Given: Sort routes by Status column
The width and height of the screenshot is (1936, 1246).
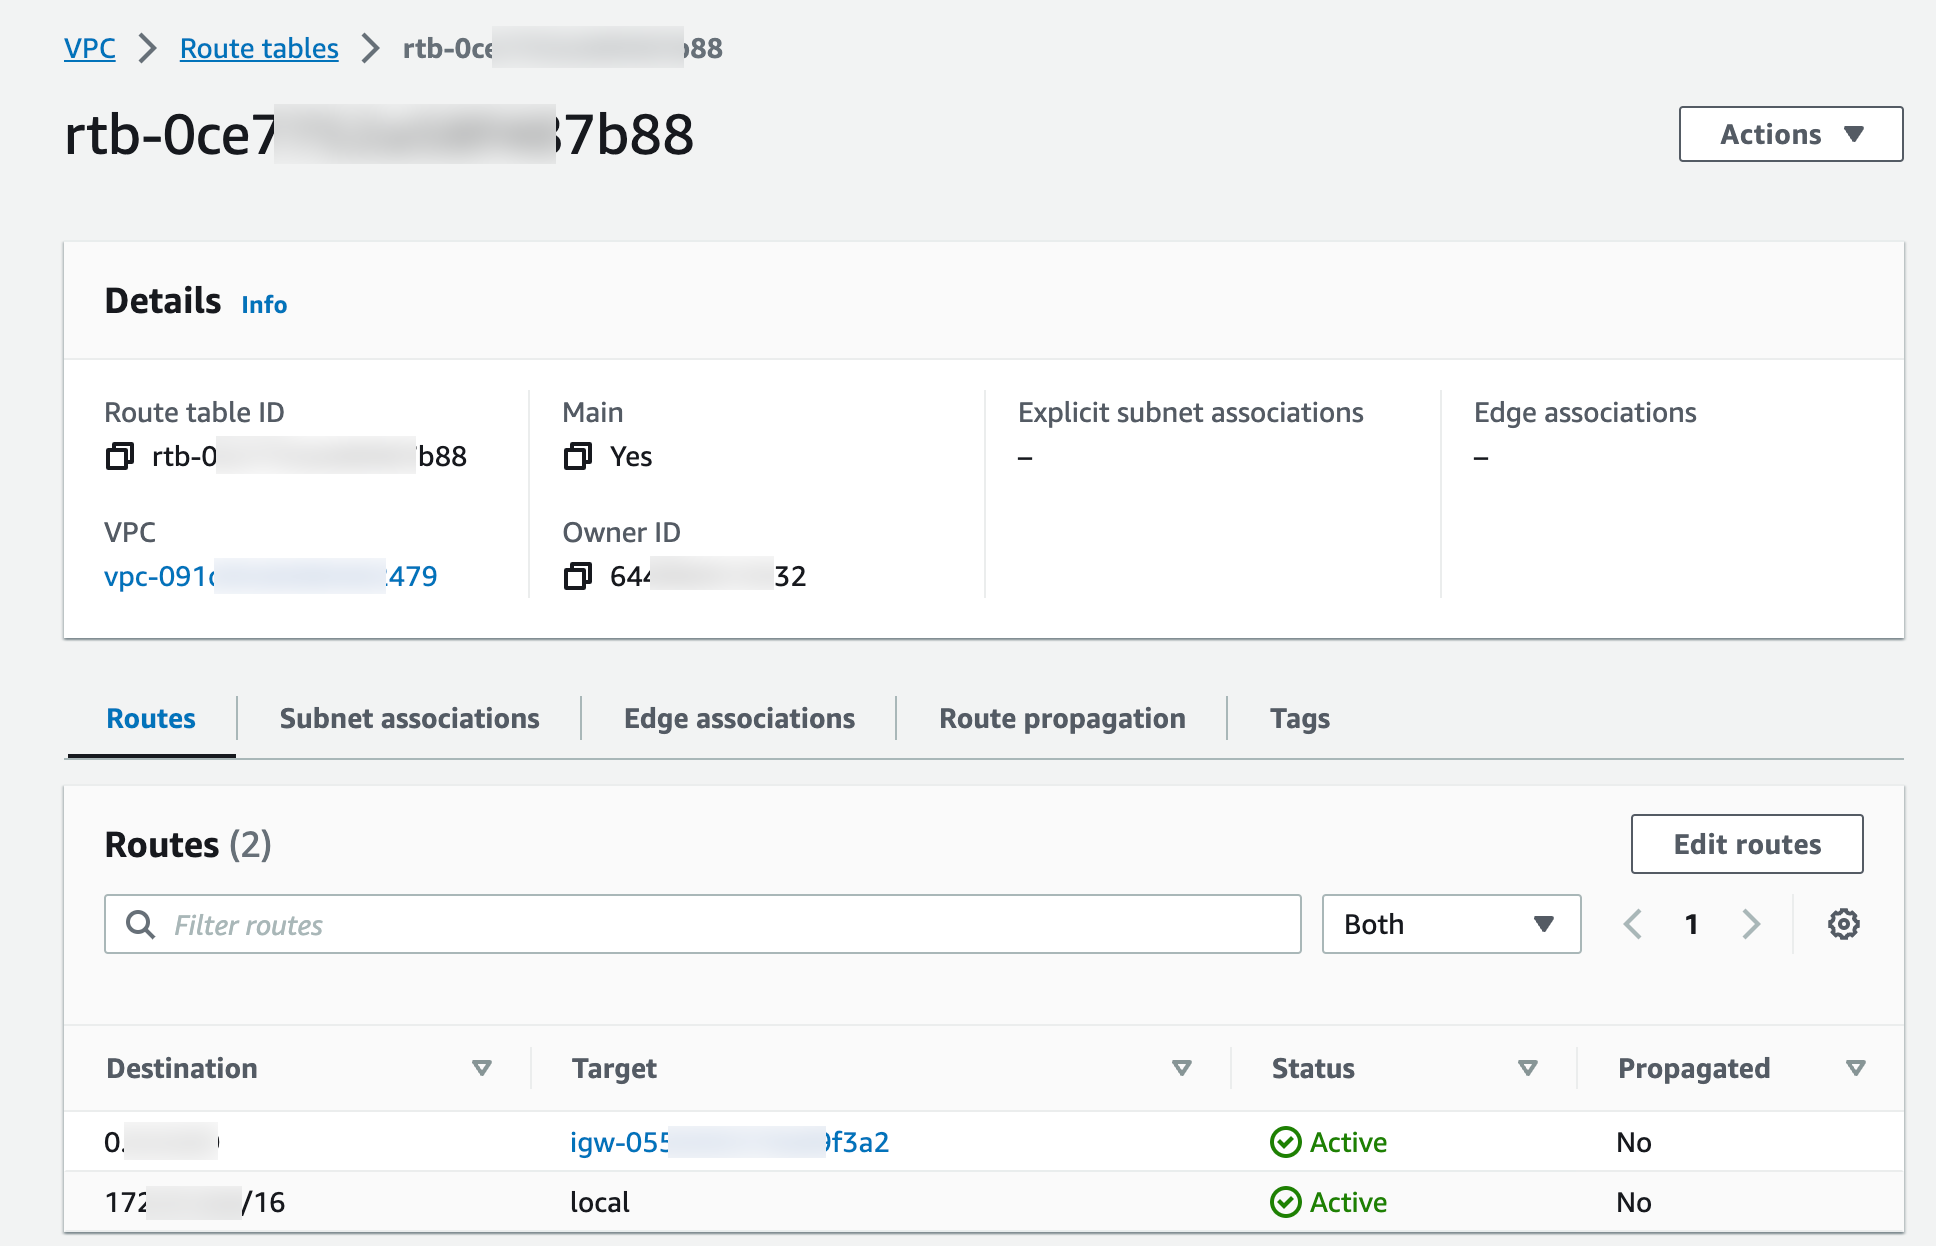Looking at the screenshot, I should pyautogui.click(x=1527, y=1068).
